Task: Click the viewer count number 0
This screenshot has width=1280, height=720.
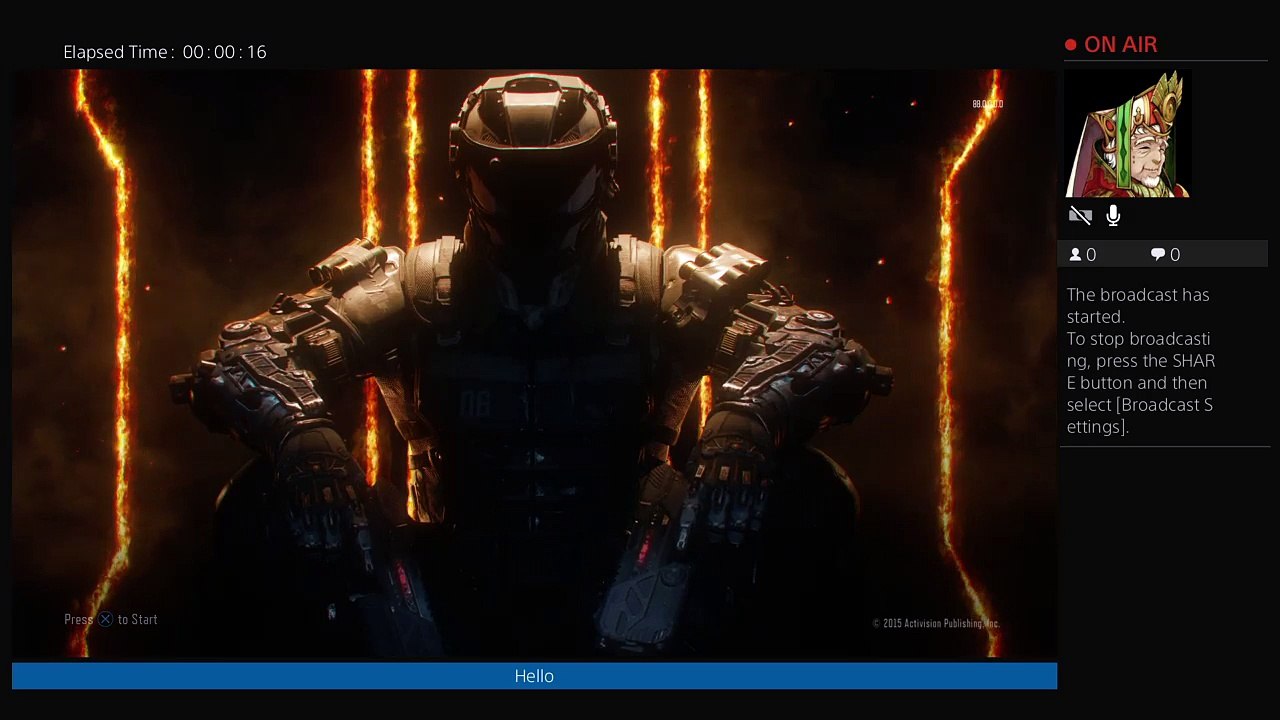Action: click(x=1091, y=255)
